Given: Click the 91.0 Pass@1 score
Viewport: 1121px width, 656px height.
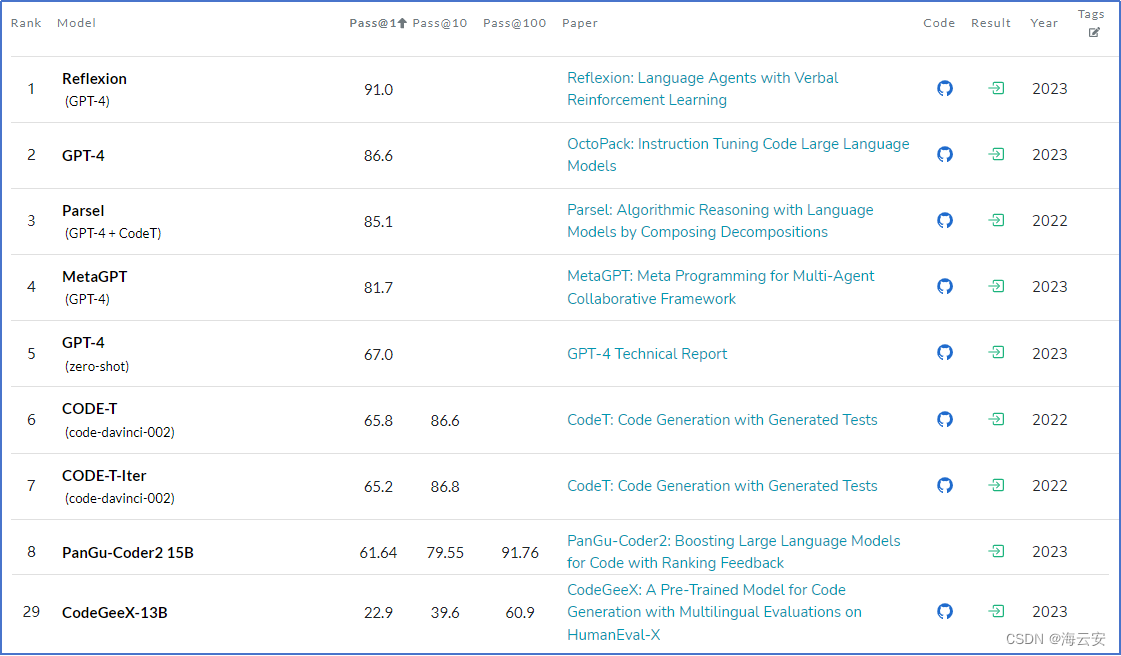Looking at the screenshot, I should (378, 89).
